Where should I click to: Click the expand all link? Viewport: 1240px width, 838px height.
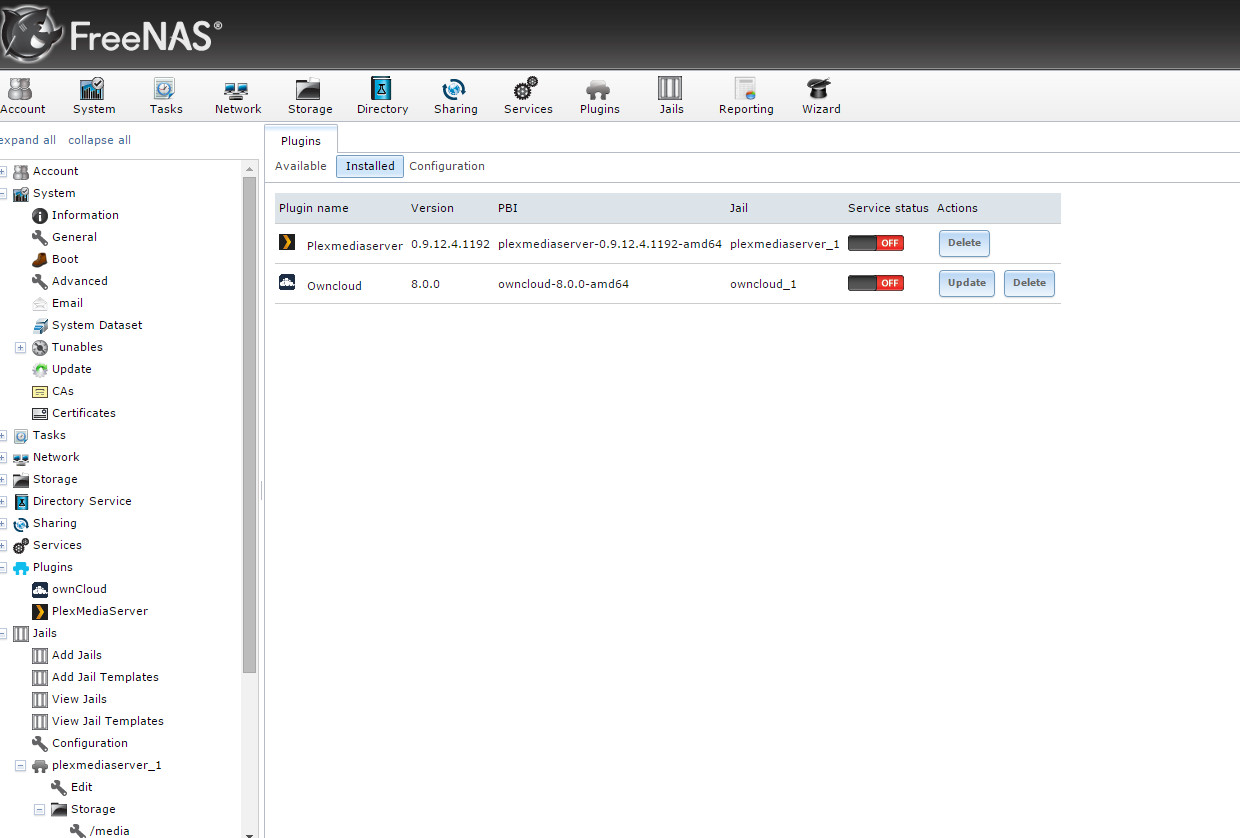28,140
